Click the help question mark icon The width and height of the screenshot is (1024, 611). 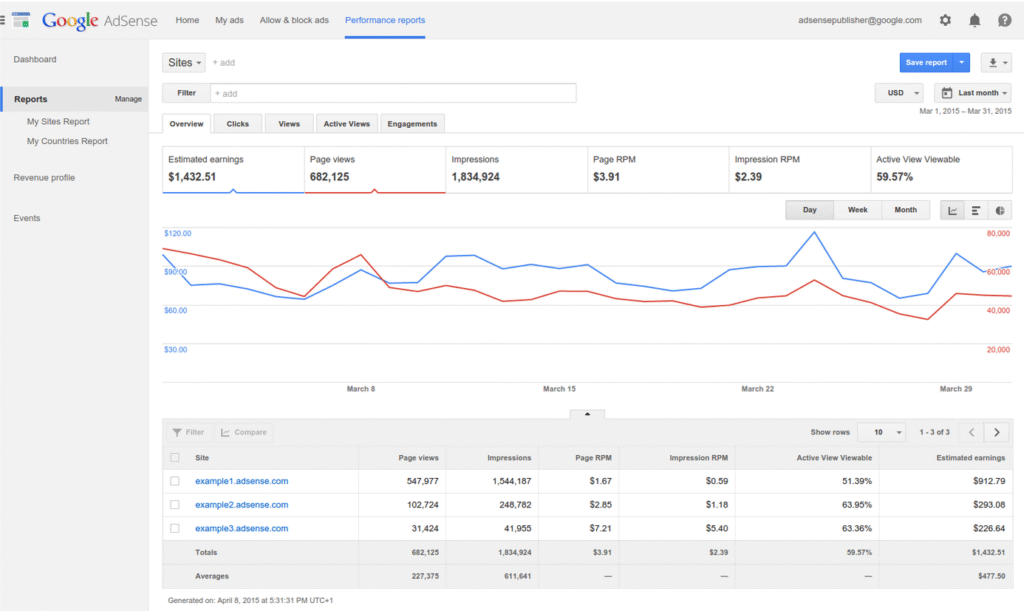[x=1004, y=20]
